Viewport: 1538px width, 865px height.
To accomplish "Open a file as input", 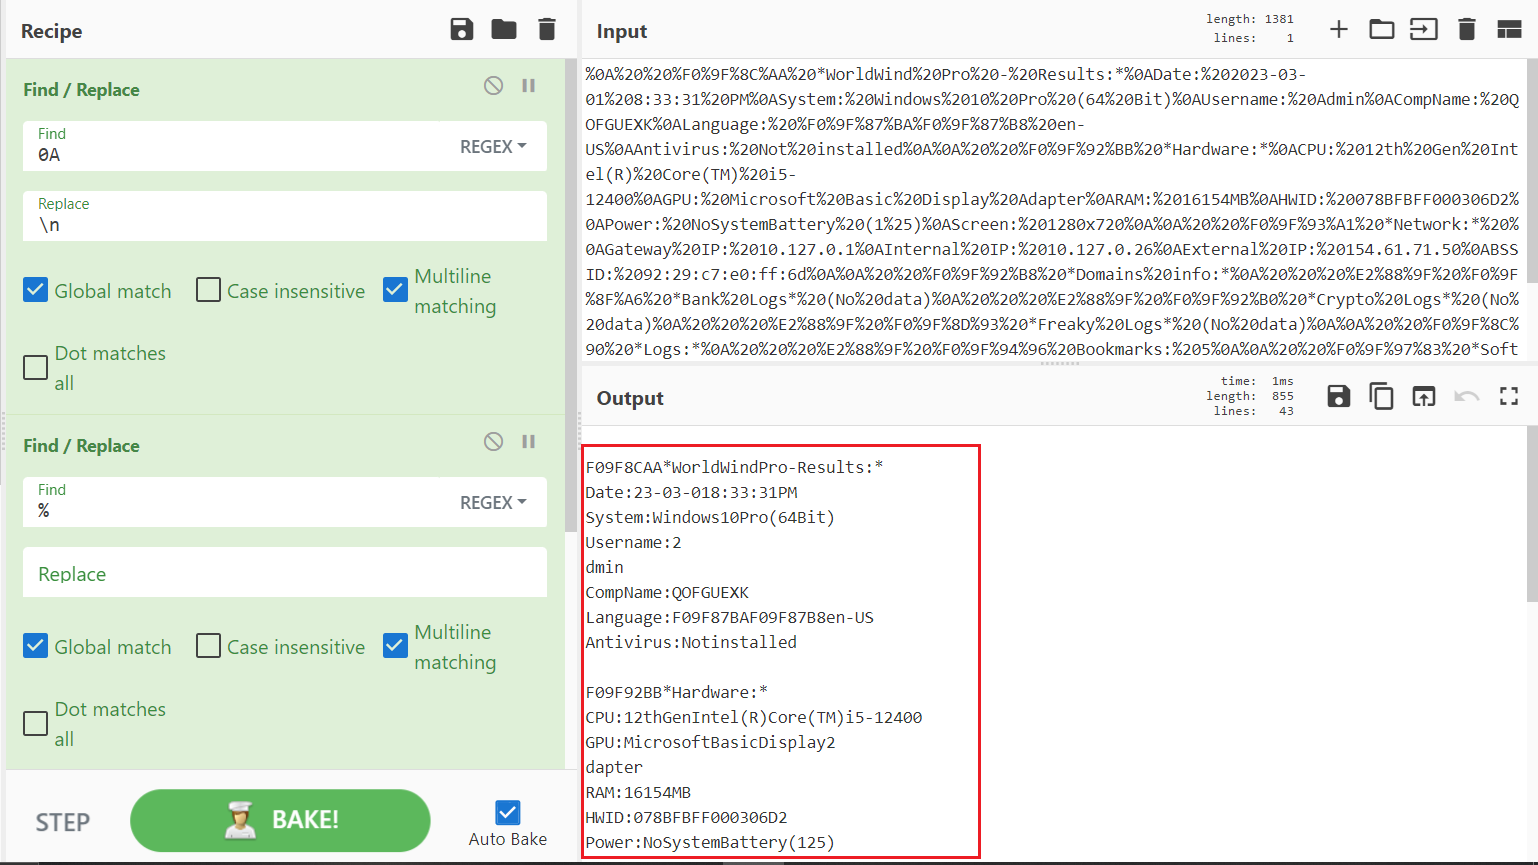I will 1381,30.
